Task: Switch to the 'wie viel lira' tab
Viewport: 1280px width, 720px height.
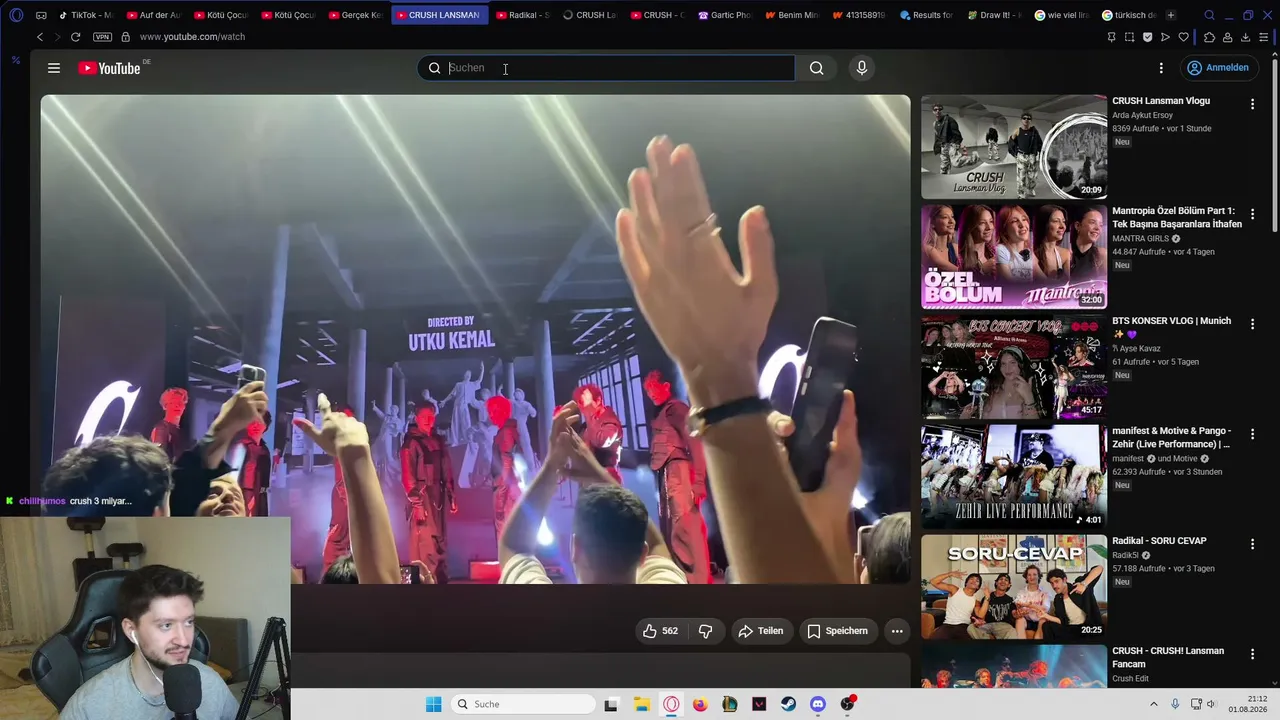Action: click(1062, 15)
